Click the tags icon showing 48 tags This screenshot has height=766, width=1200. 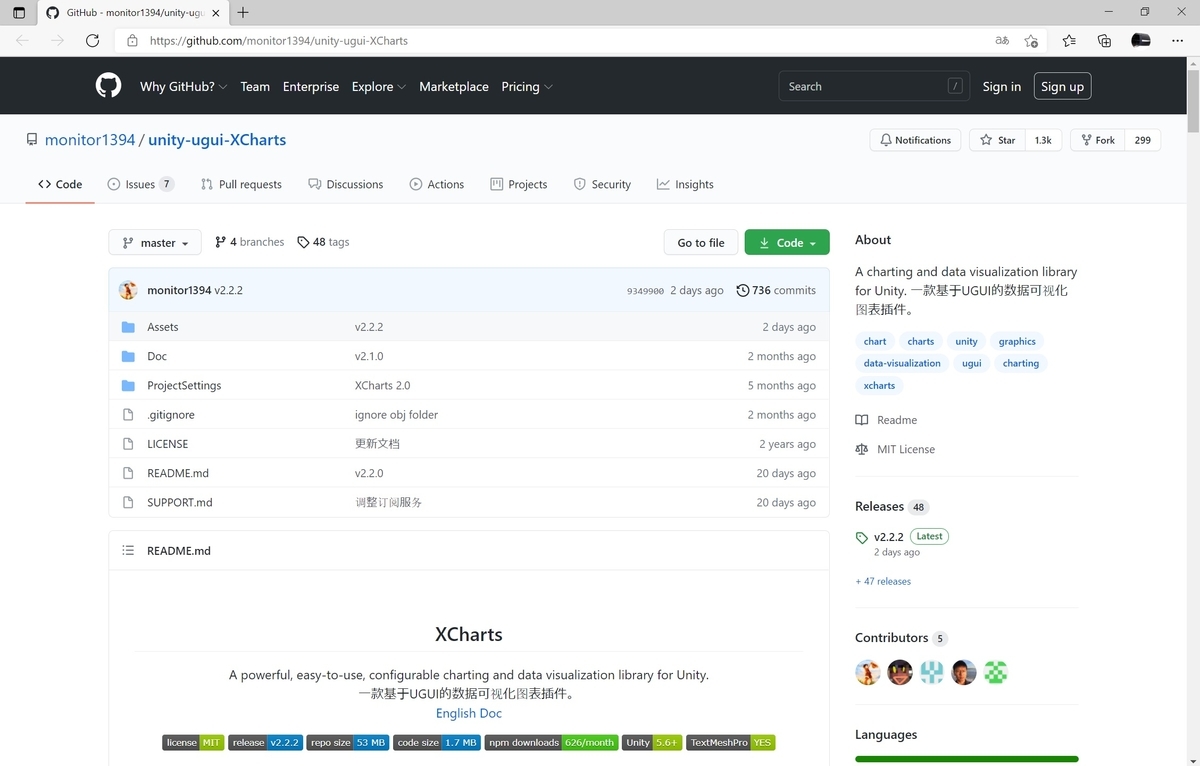click(x=301, y=242)
